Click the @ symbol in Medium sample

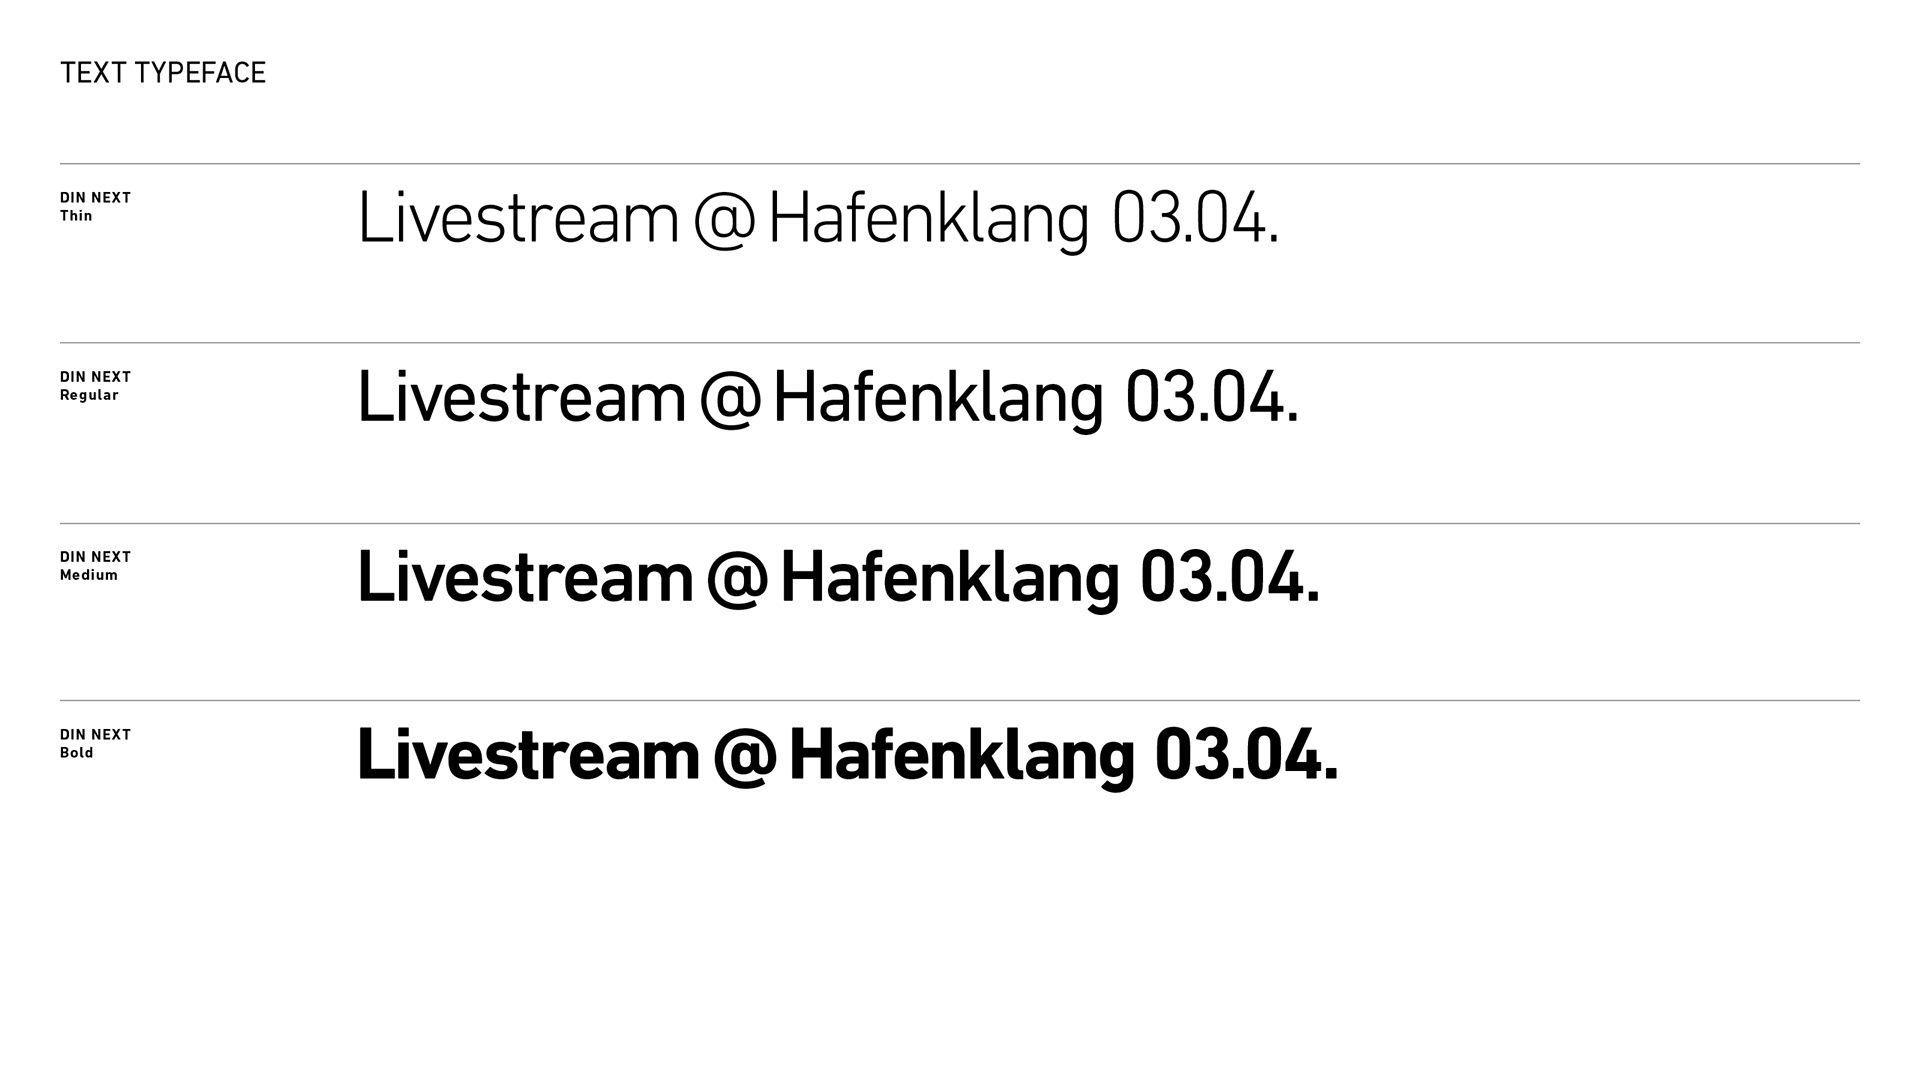pyautogui.click(x=737, y=579)
